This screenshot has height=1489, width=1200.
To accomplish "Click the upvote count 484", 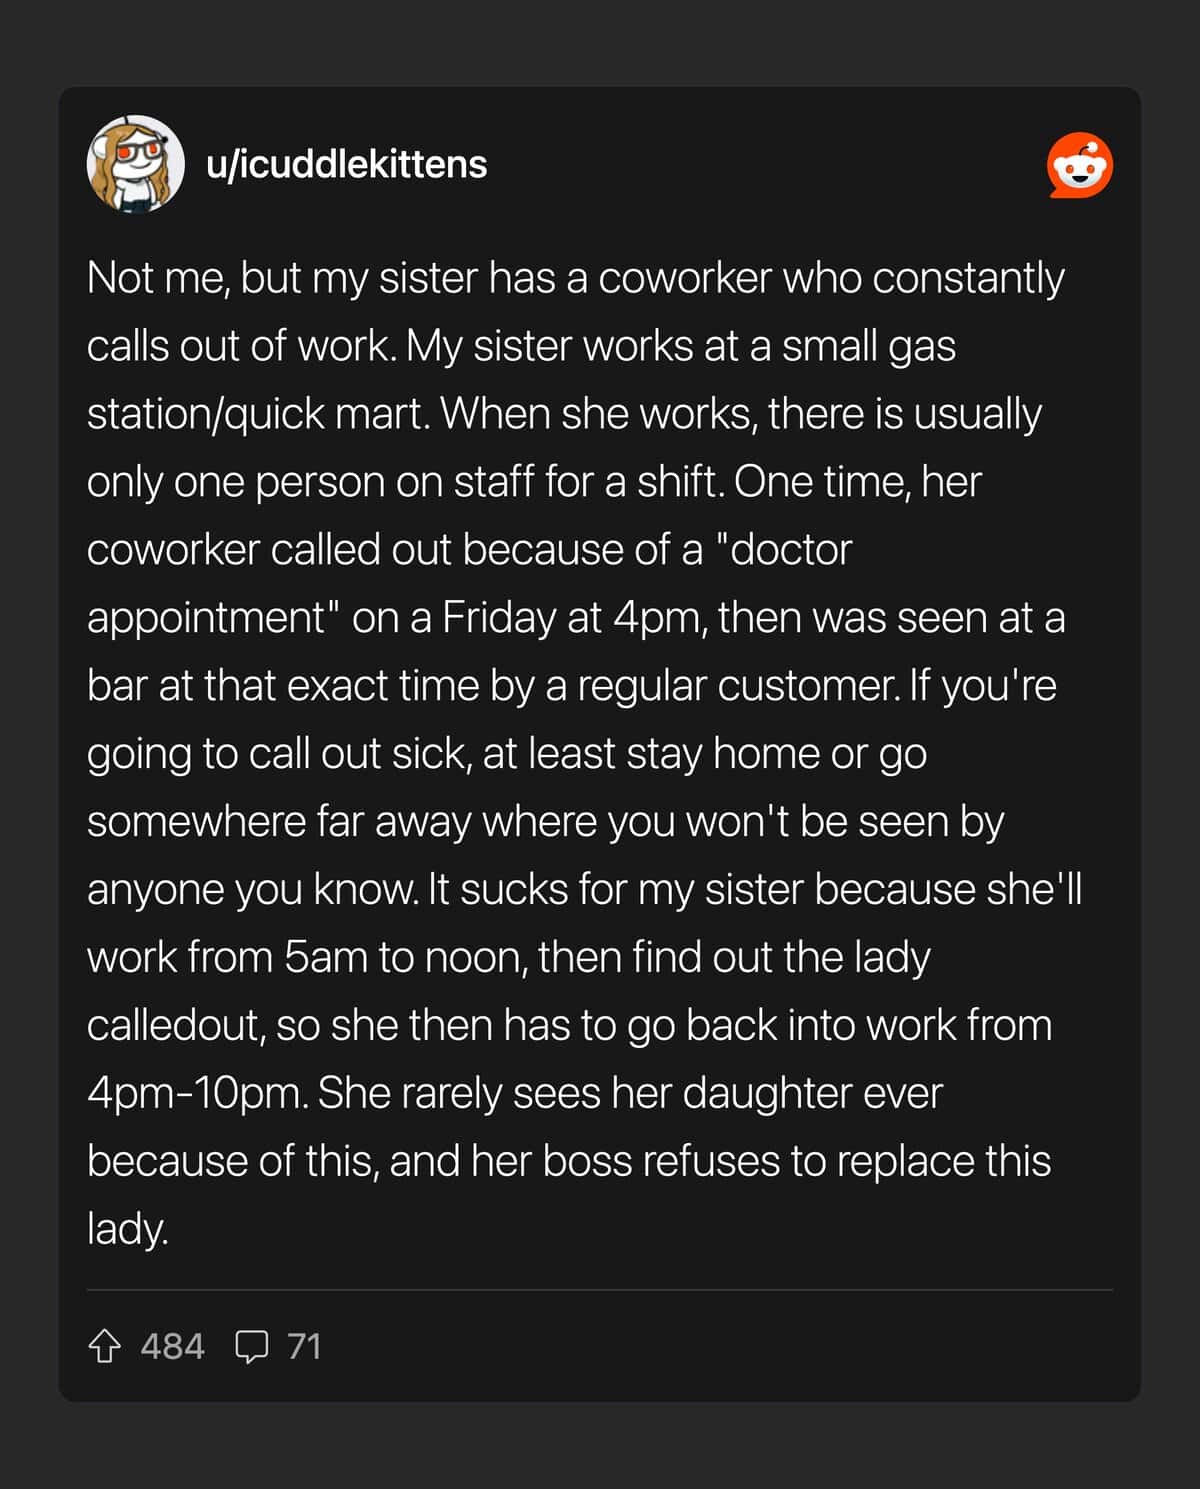I will [x=172, y=1346].
